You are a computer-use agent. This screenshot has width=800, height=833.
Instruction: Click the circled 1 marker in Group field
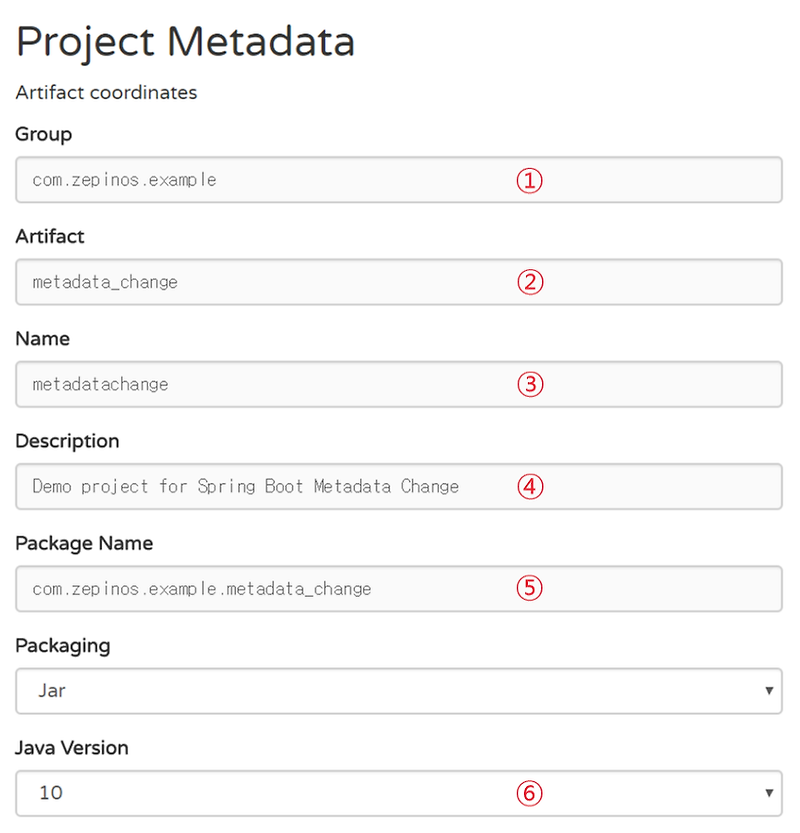529,180
